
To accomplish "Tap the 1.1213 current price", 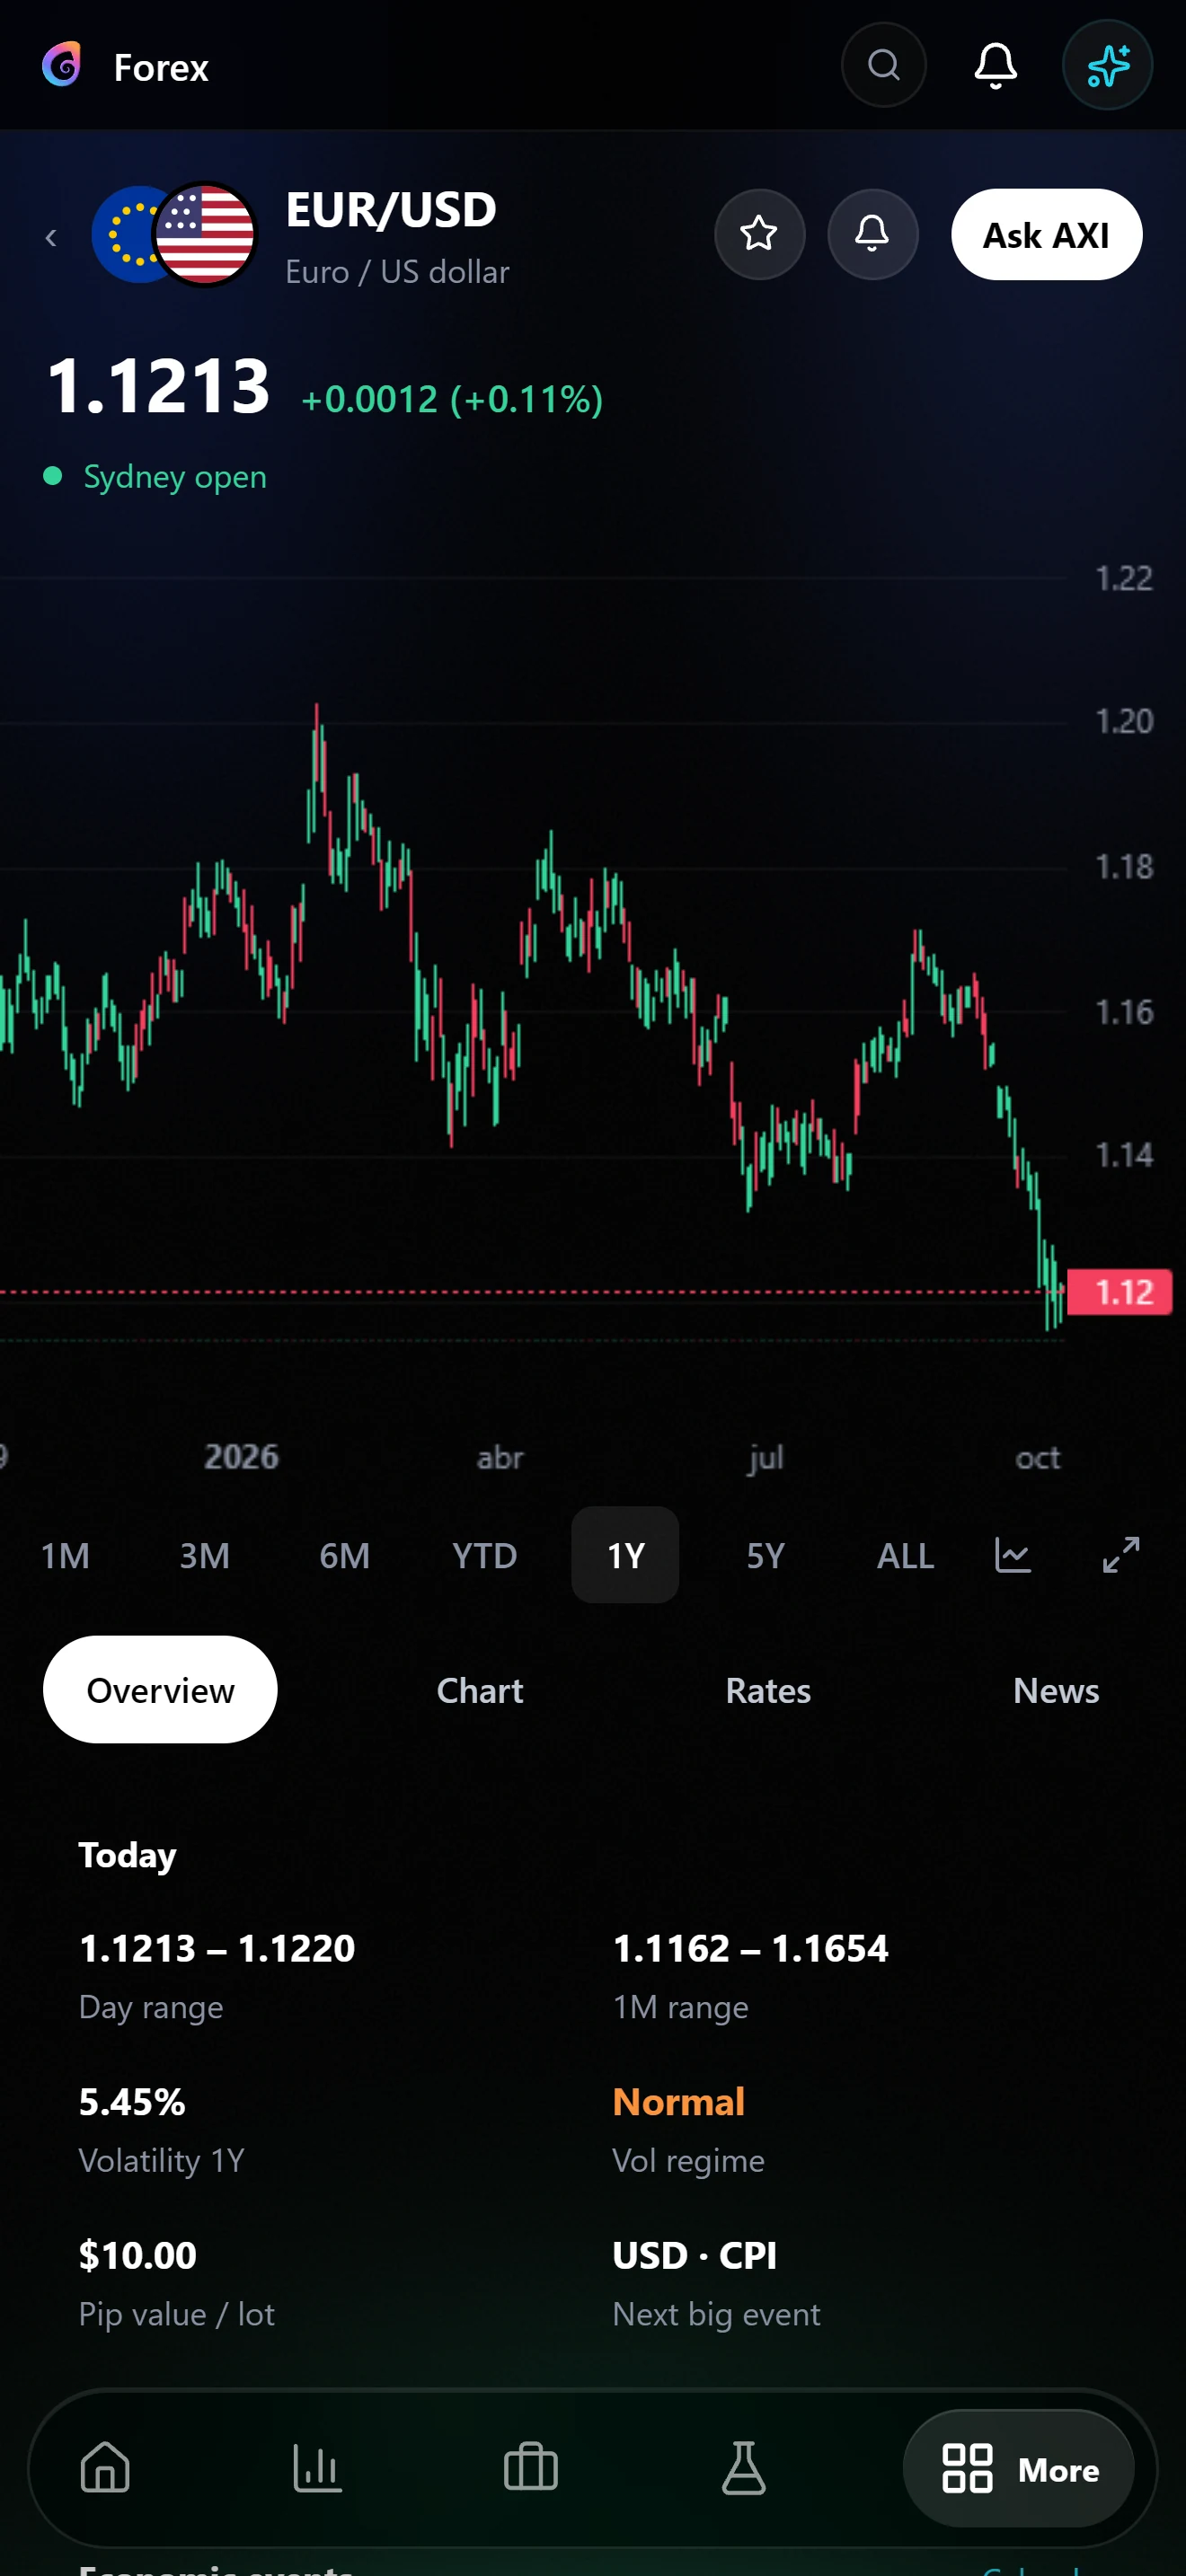I will point(159,386).
